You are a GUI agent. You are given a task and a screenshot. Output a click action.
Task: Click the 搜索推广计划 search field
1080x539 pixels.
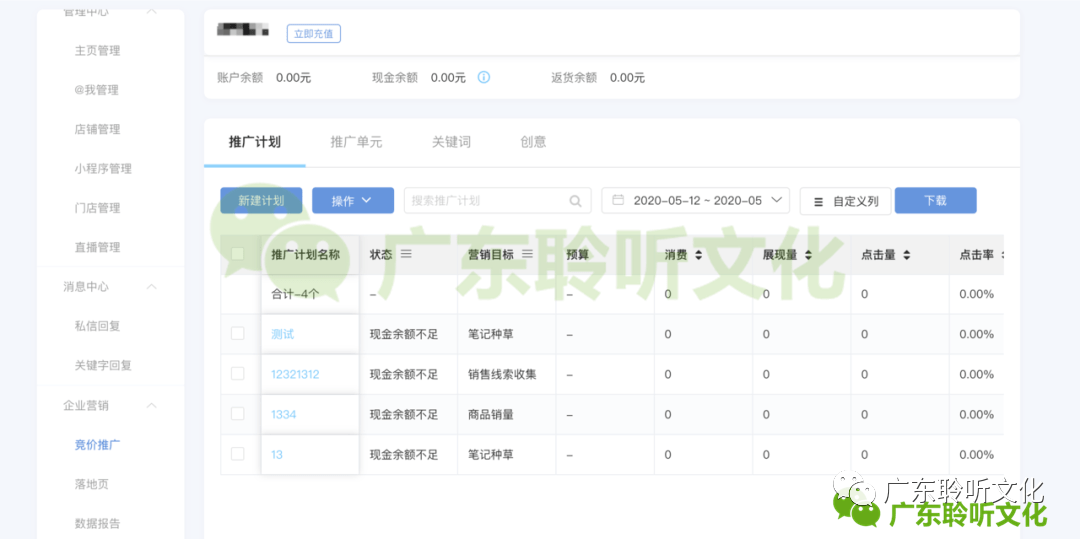[485, 201]
